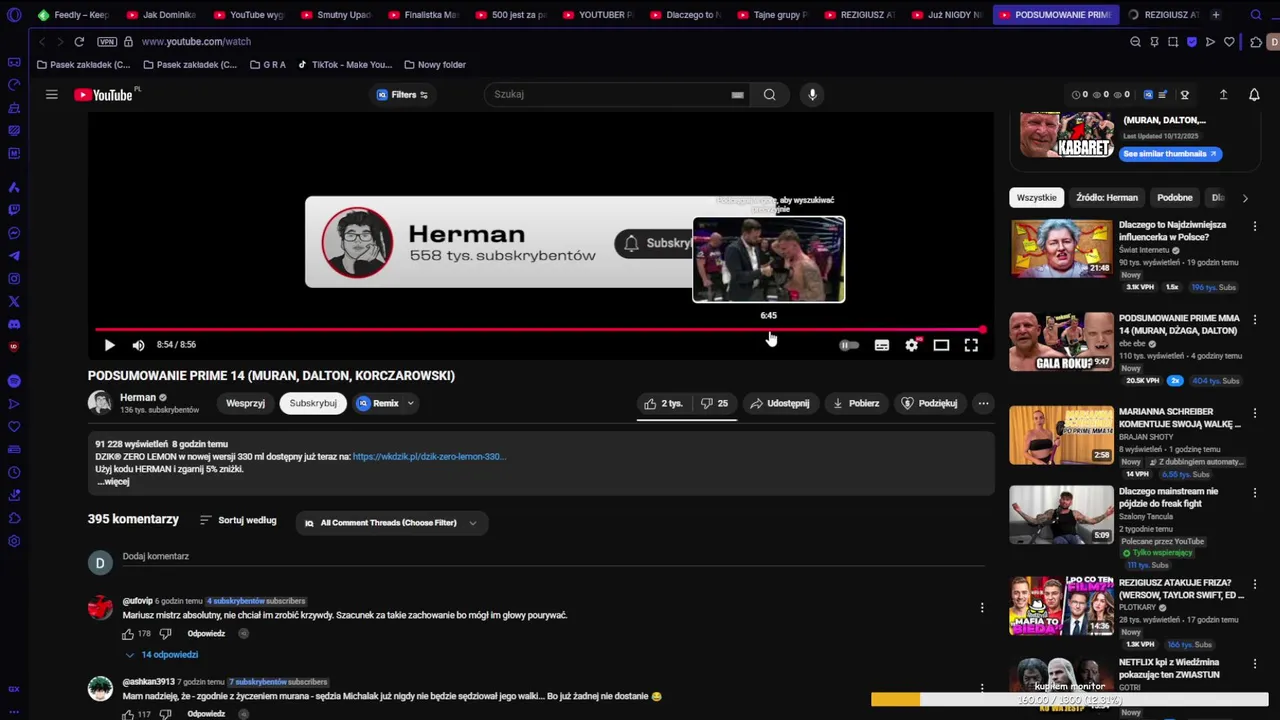Open the on-screen keyboard icon in search
This screenshot has width=1280, height=720.
[x=737, y=95]
